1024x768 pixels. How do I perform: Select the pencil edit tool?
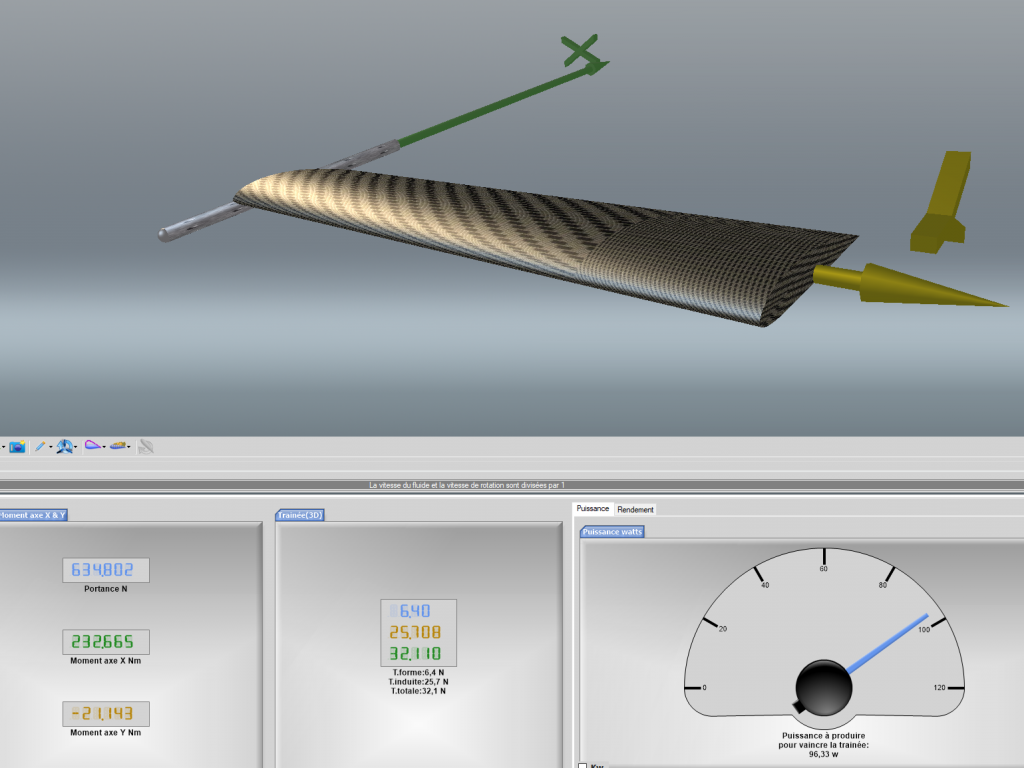click(x=40, y=447)
